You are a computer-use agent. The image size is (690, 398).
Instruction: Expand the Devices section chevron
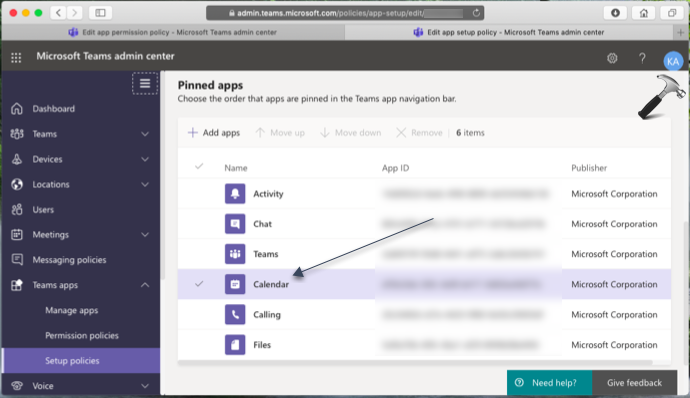click(x=145, y=159)
